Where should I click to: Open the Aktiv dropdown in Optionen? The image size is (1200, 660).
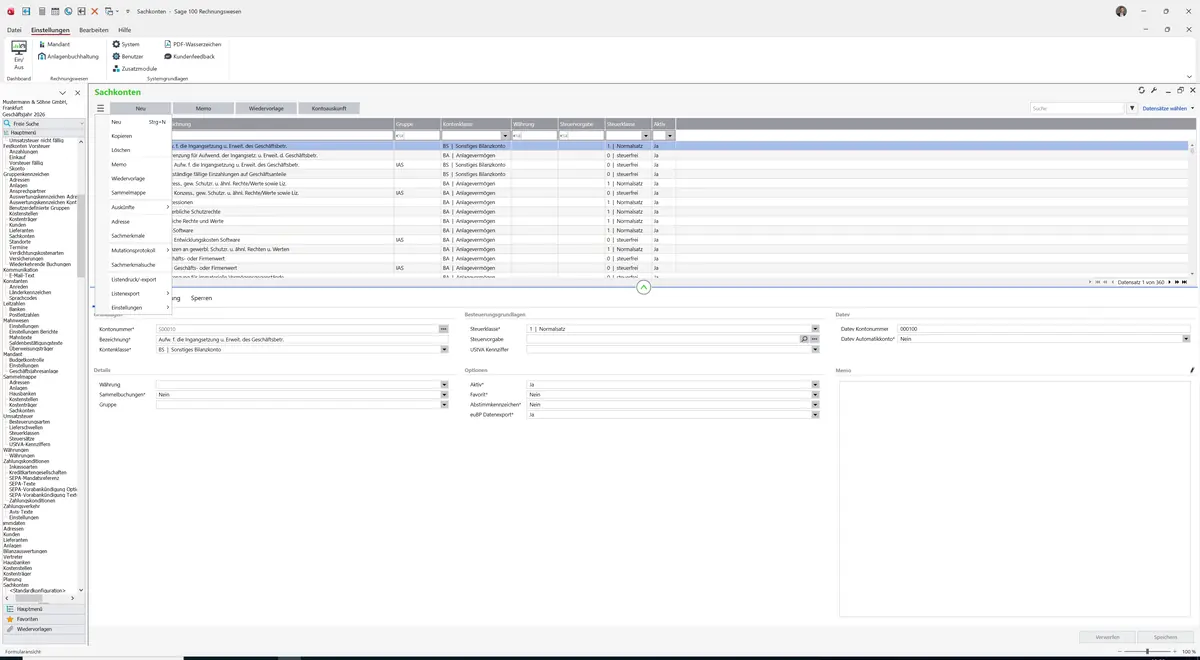[815, 384]
